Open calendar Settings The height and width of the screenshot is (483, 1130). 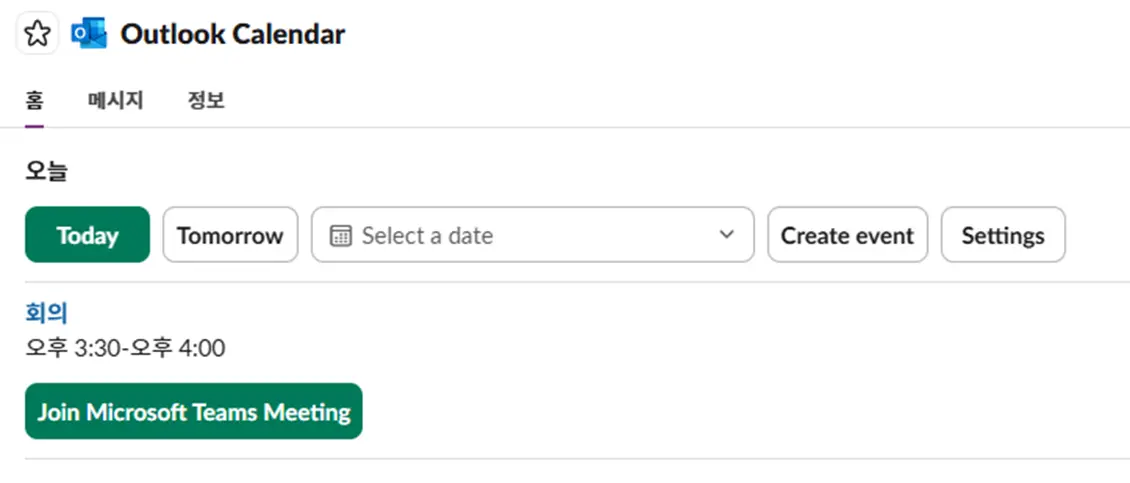coord(1003,235)
